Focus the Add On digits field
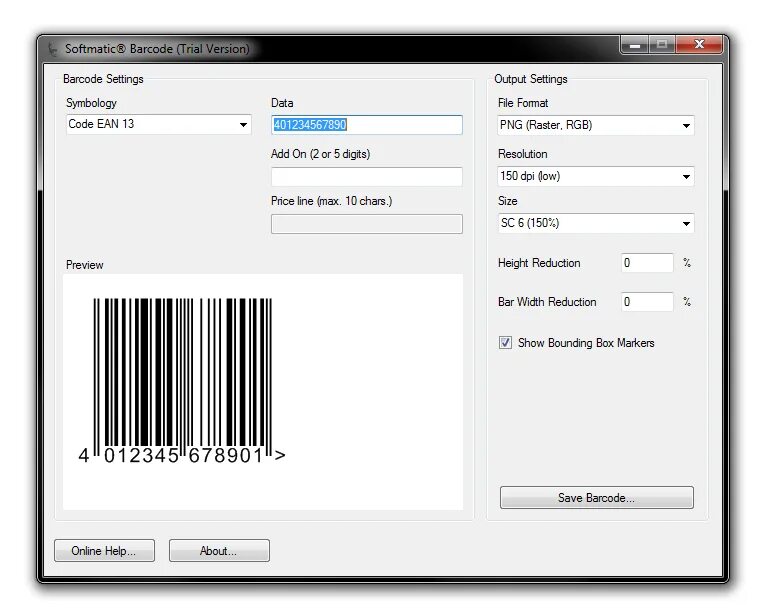The image size is (766, 614). pyautogui.click(x=366, y=176)
